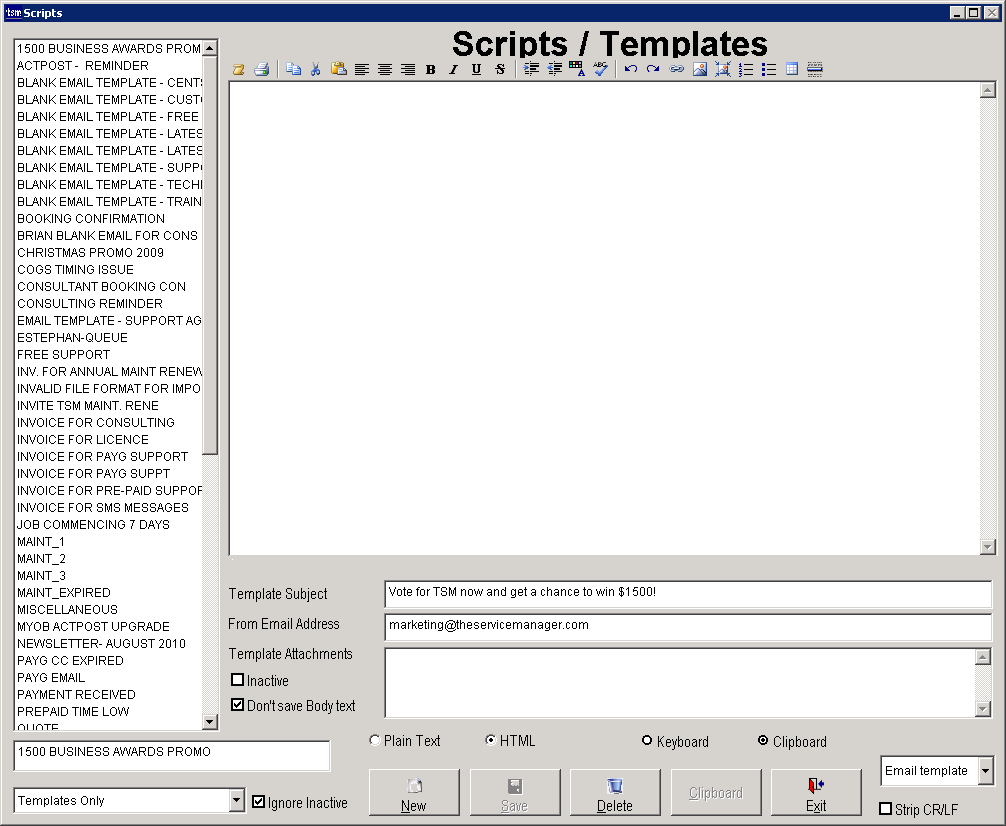This screenshot has width=1006, height=826.
Task: Select the Plain Text radio button
Action: (x=375, y=741)
